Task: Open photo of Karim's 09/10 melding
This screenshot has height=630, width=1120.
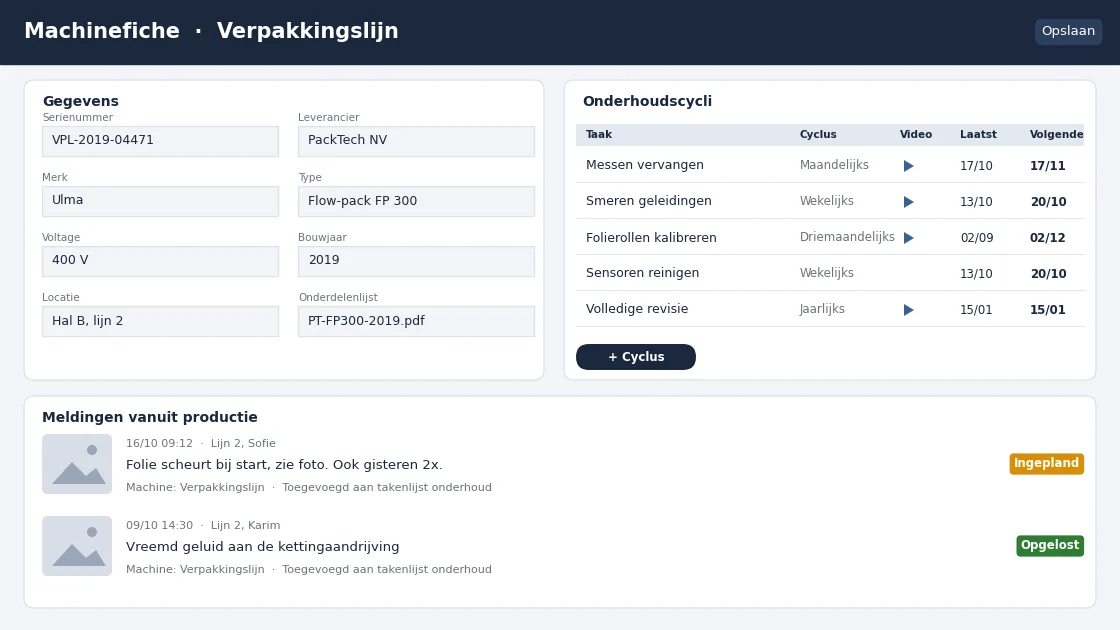Action: click(77, 546)
